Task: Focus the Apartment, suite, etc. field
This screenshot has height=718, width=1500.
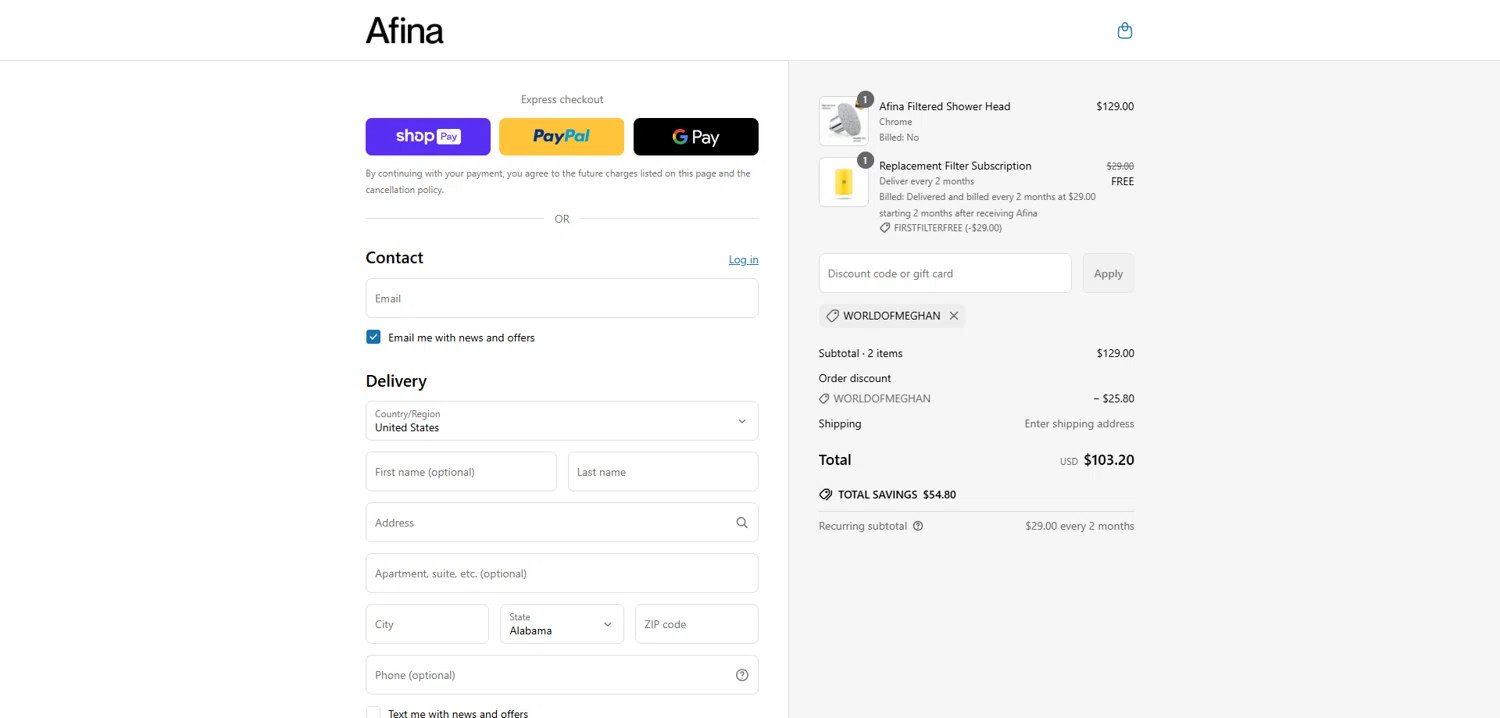Action: click(562, 573)
